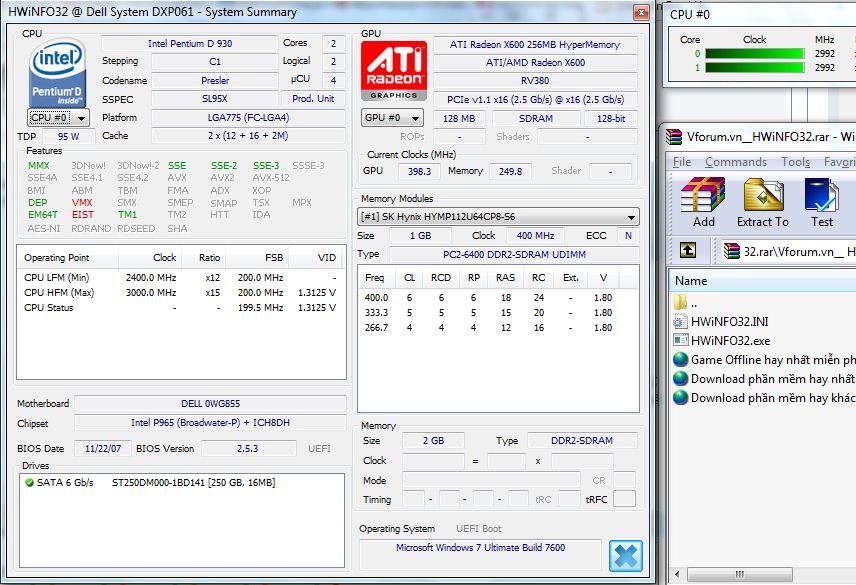856x585 pixels.
Task: Click the Cache 2 x (12 + 16 + 2M) field
Action: [x=248, y=136]
